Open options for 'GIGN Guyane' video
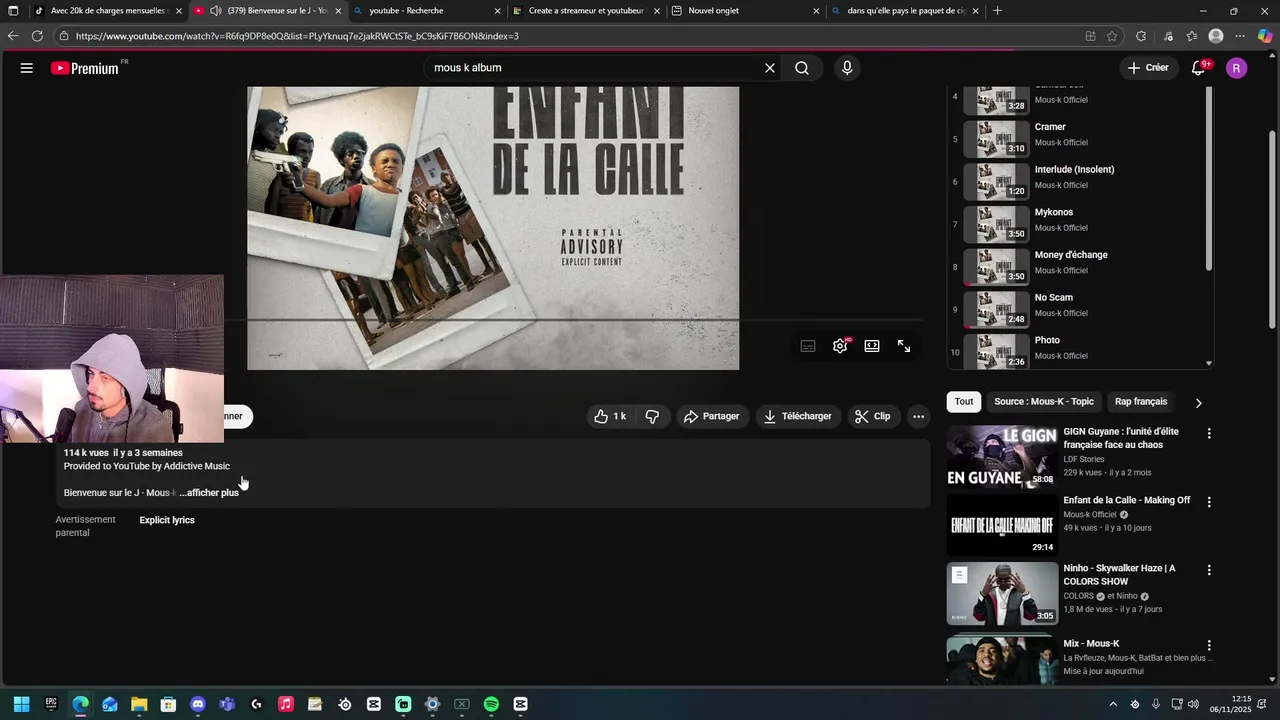This screenshot has height=720, width=1280. click(1209, 434)
